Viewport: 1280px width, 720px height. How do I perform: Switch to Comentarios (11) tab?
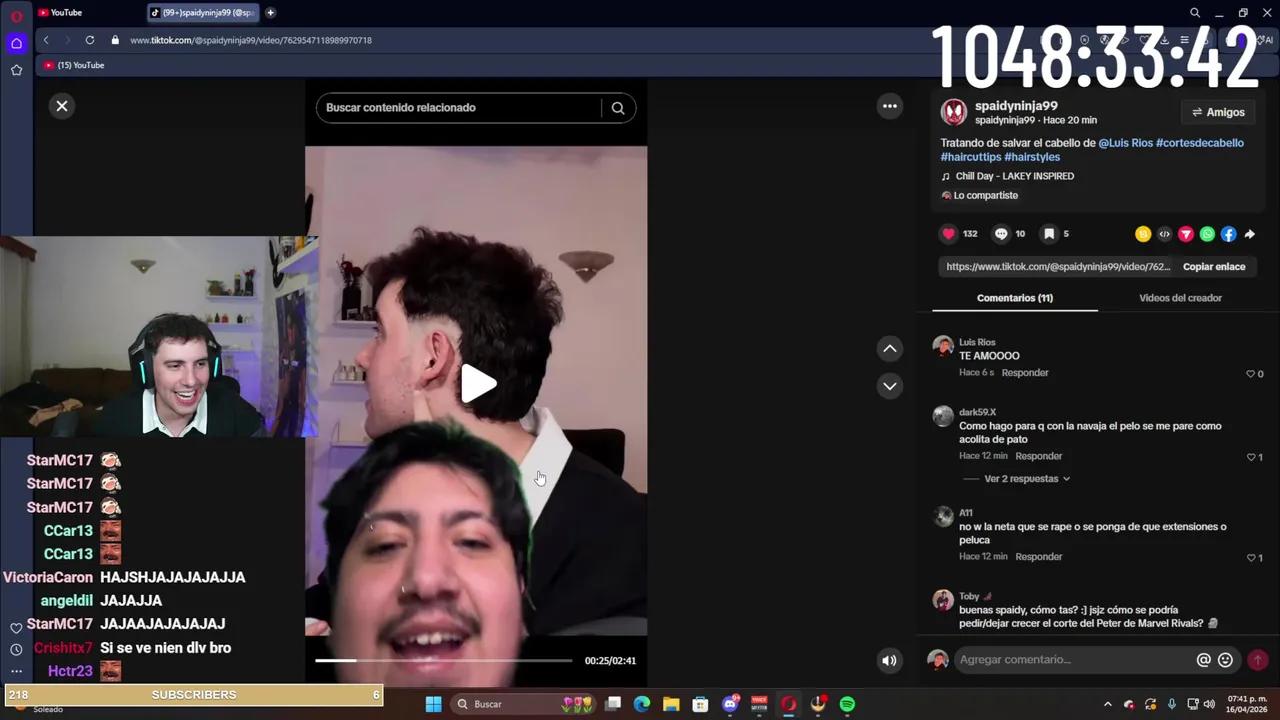pos(1015,298)
